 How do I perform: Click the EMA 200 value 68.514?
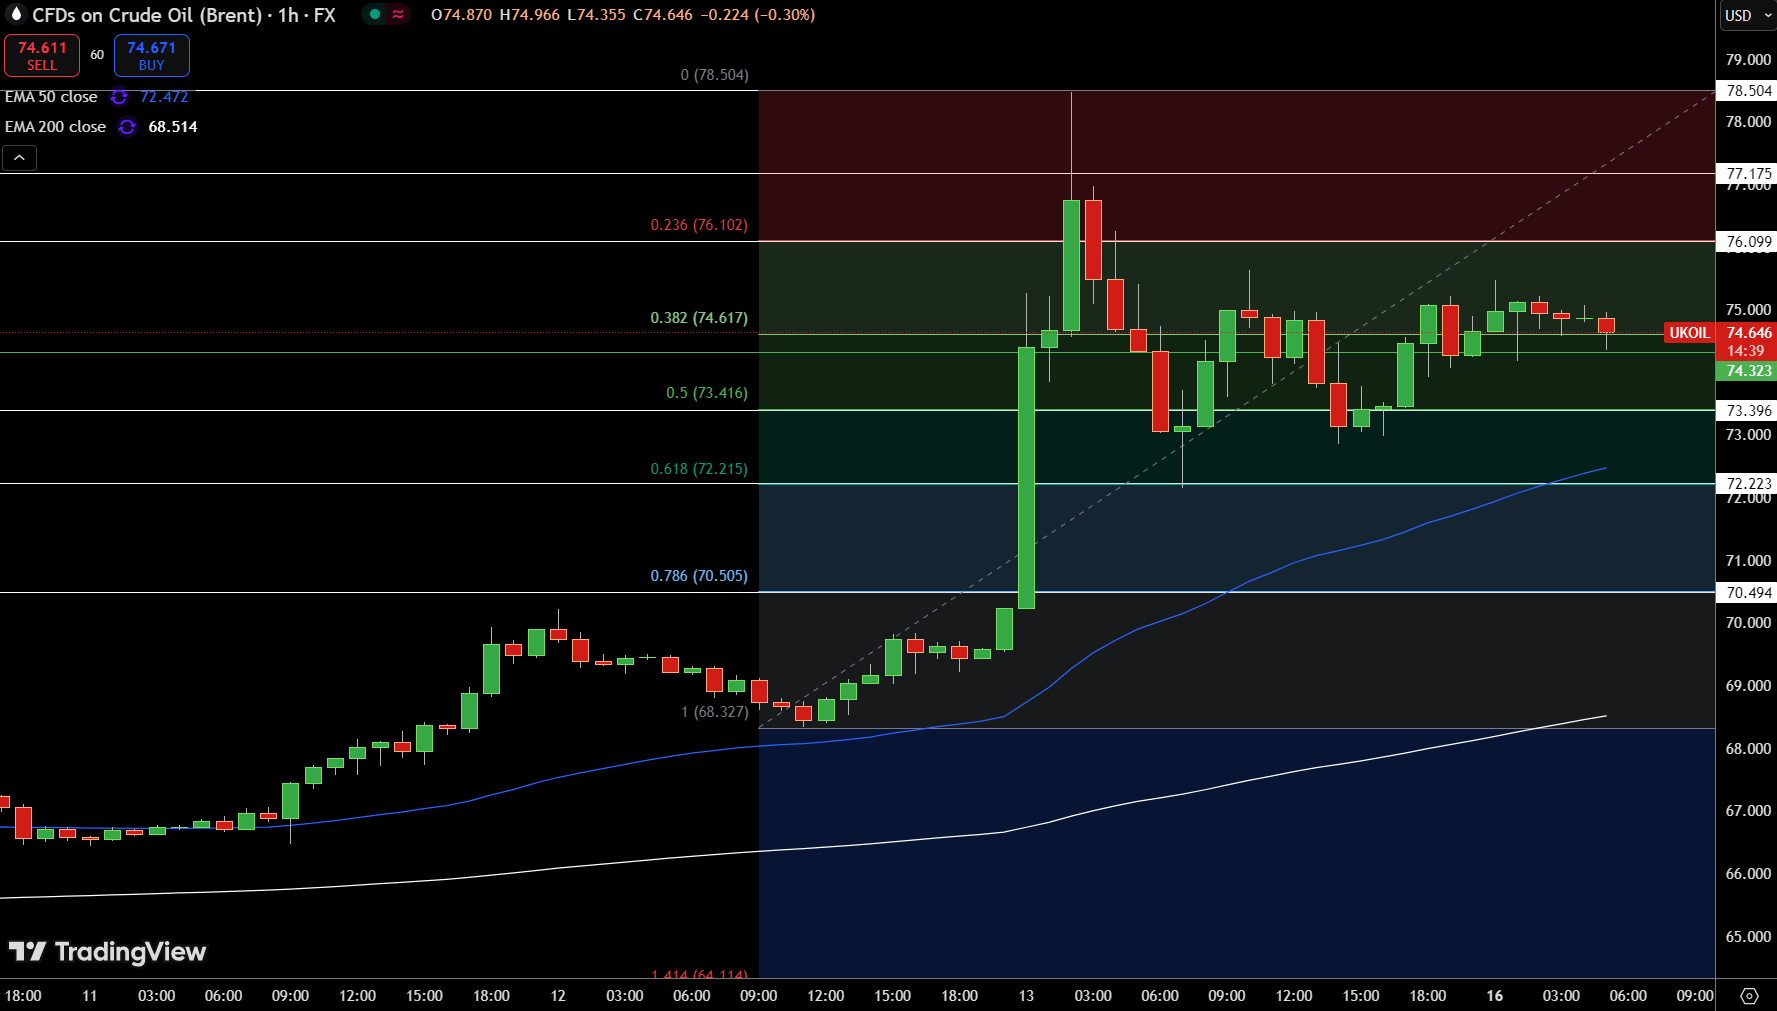173,127
